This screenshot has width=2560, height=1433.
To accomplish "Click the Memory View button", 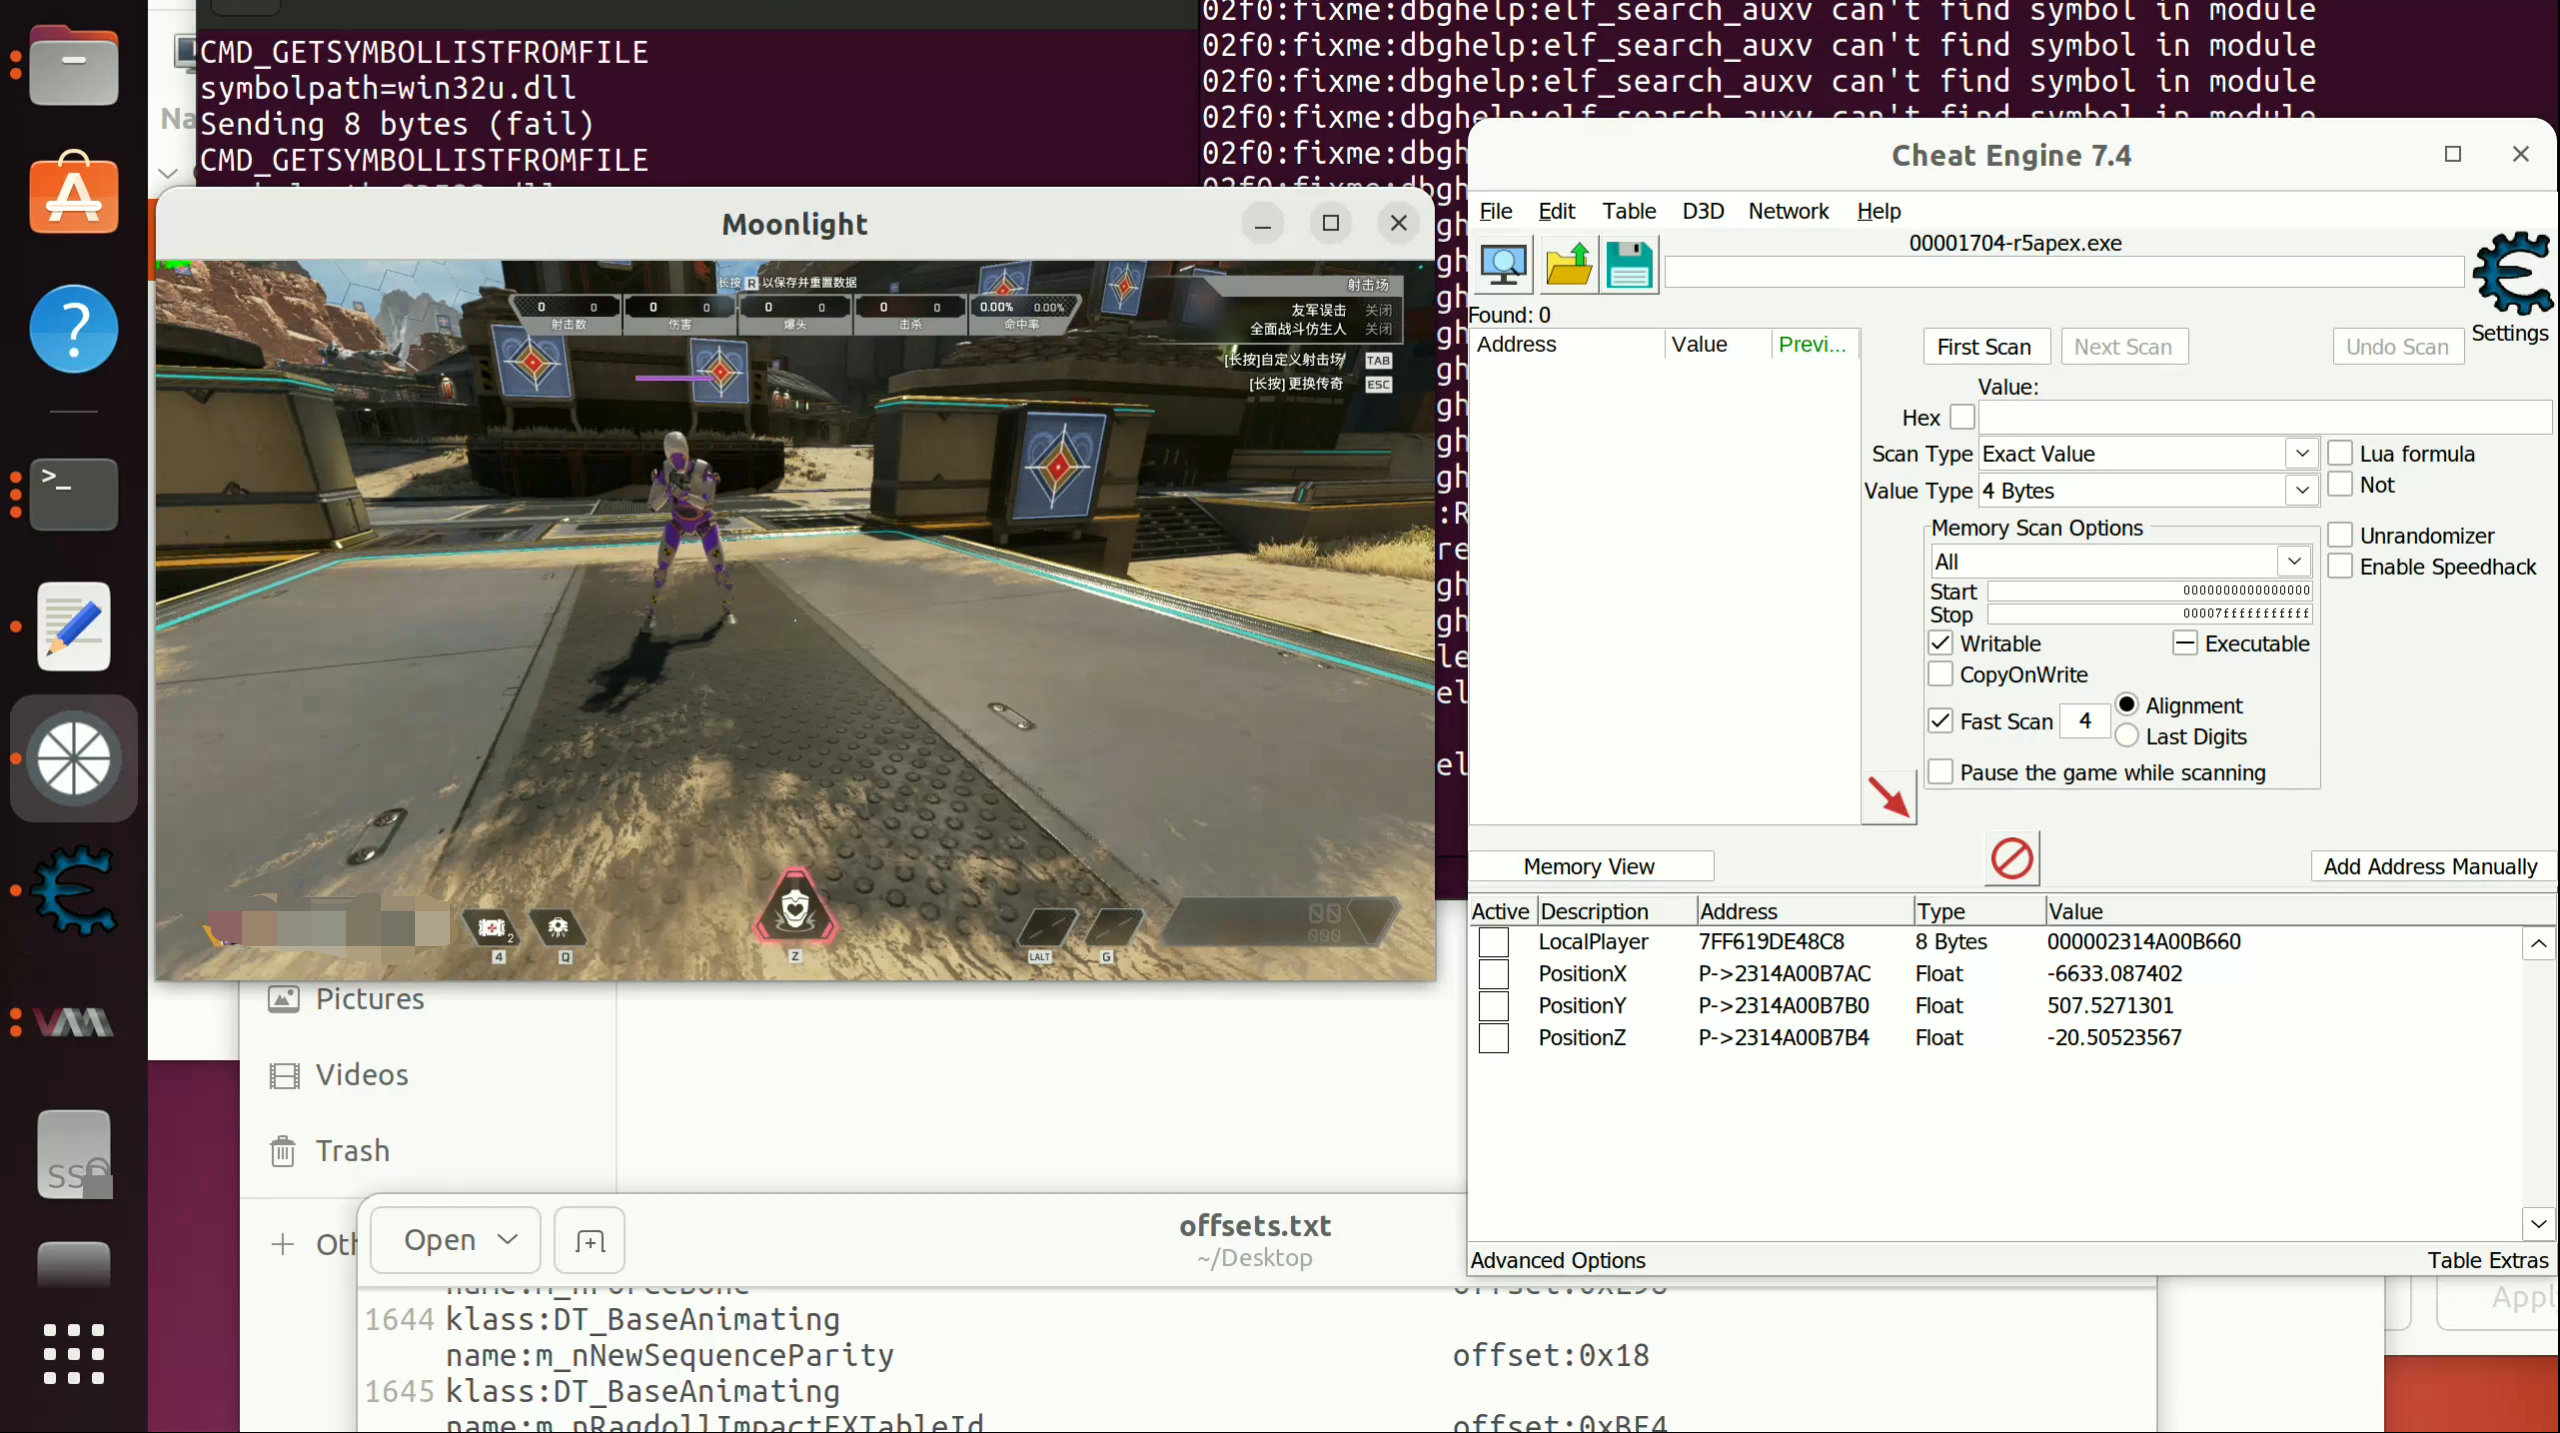I will [x=1588, y=867].
